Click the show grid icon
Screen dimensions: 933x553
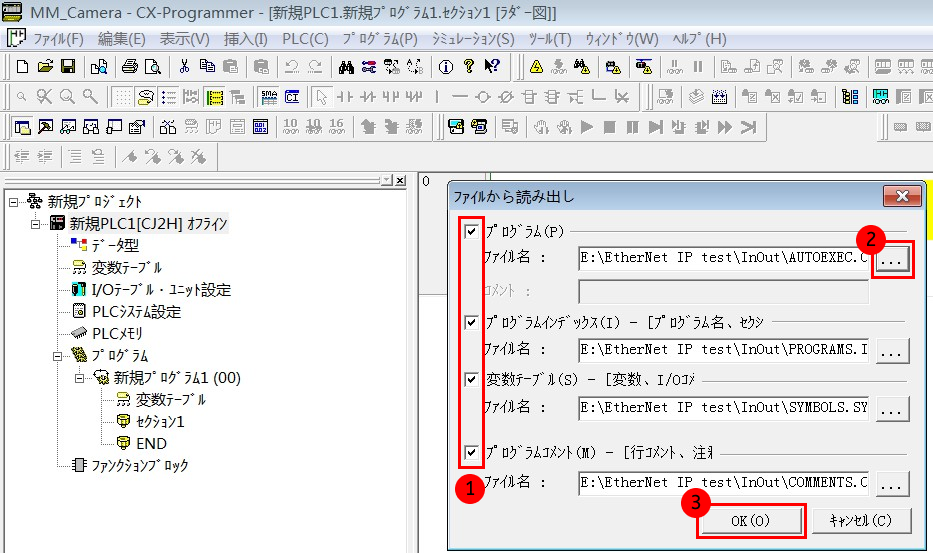123,96
